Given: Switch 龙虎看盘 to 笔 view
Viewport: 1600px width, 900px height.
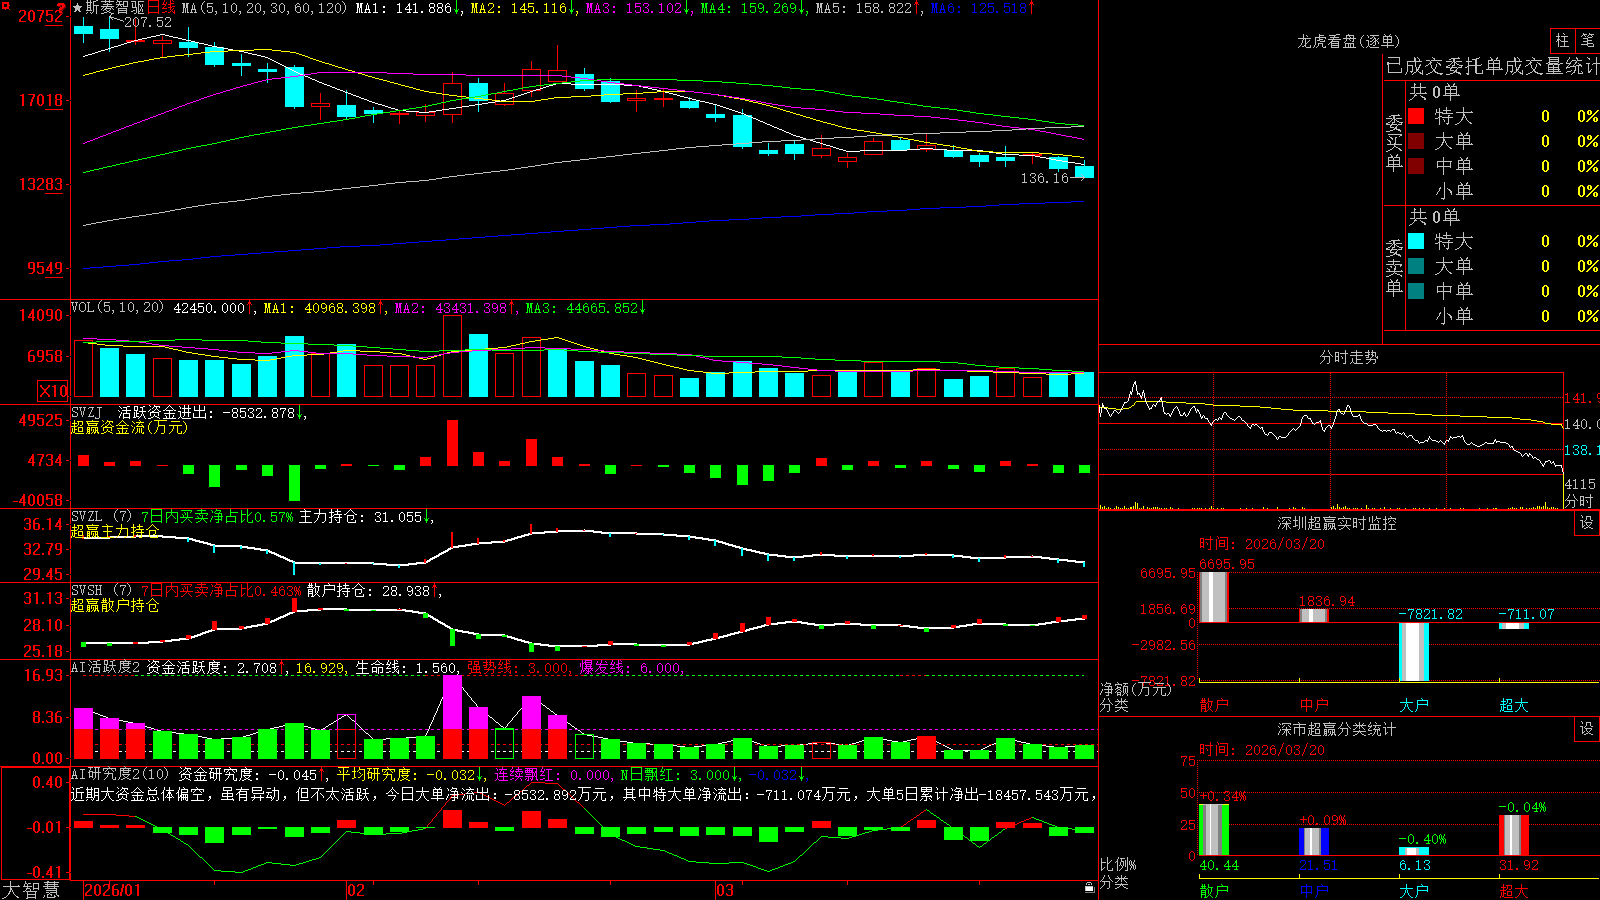Looking at the screenshot, I should click(x=1588, y=40).
